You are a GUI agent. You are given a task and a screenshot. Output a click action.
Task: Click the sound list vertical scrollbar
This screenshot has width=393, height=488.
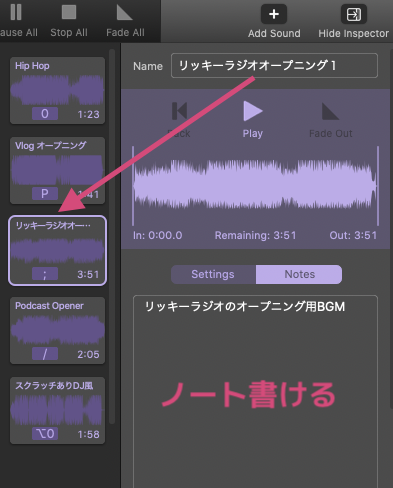click(112, 237)
